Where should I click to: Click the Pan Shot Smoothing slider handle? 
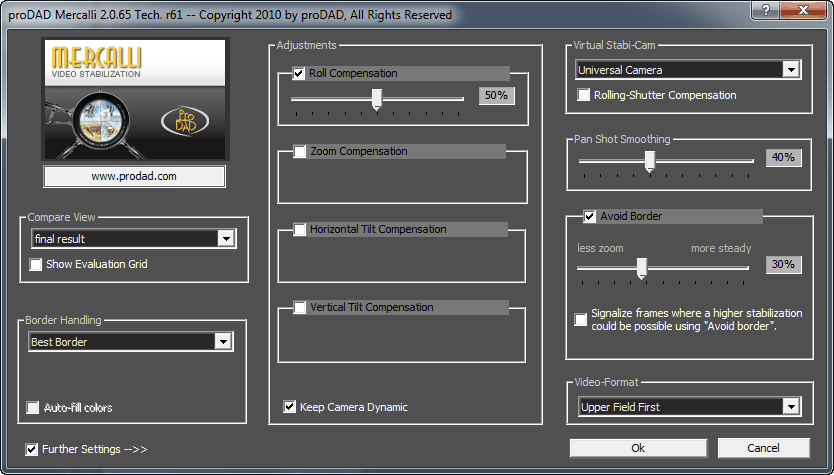(649, 162)
